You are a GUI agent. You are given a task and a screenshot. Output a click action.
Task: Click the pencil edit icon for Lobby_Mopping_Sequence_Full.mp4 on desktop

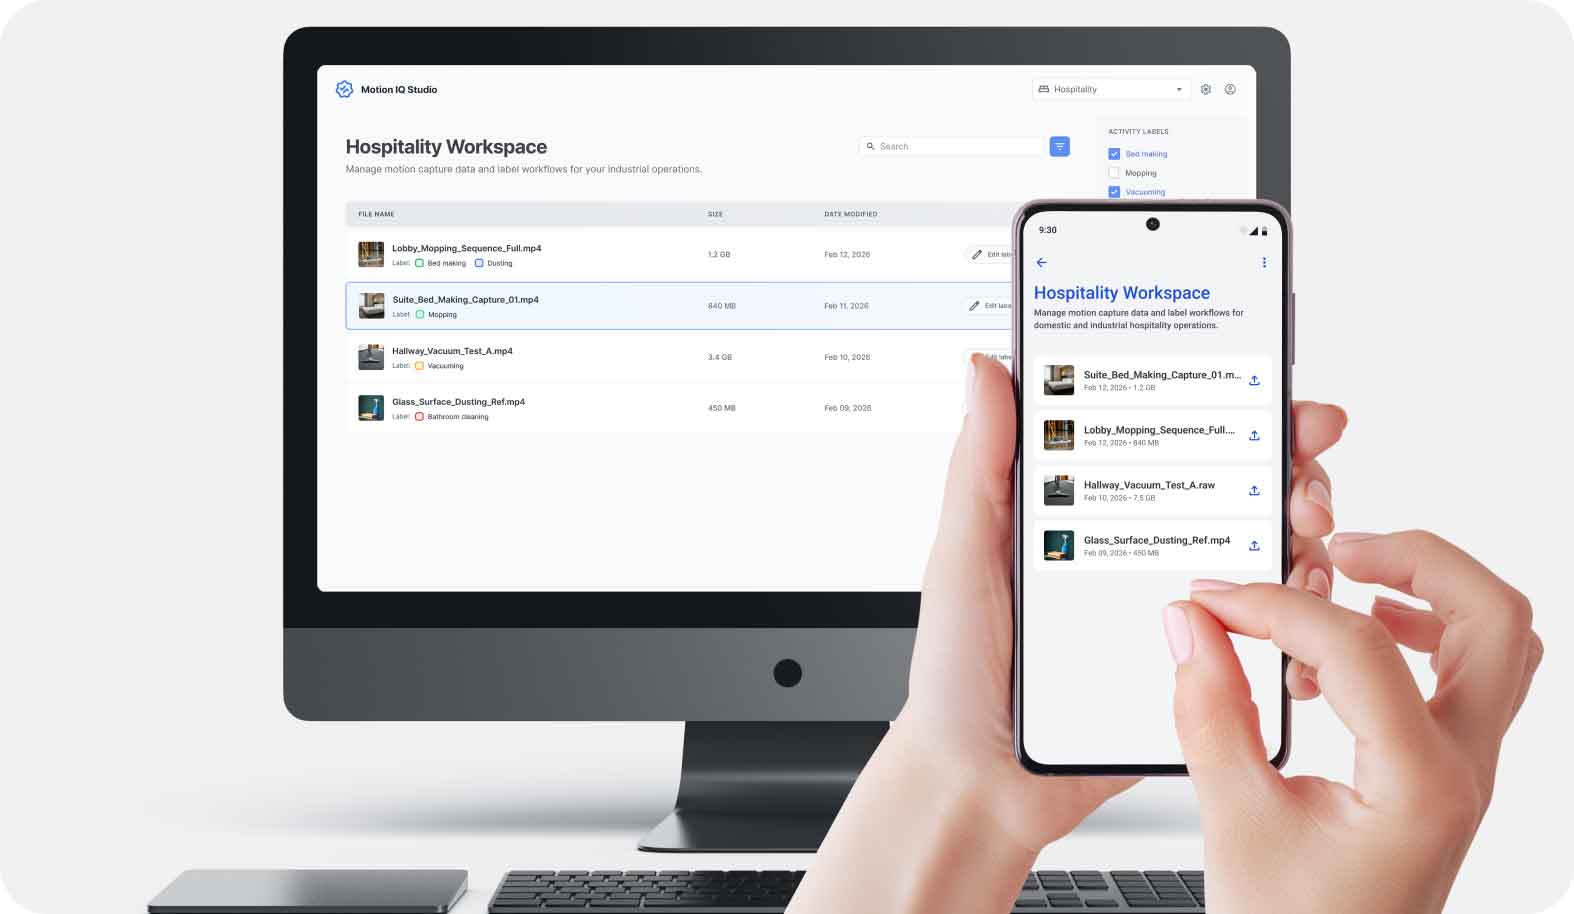977,254
